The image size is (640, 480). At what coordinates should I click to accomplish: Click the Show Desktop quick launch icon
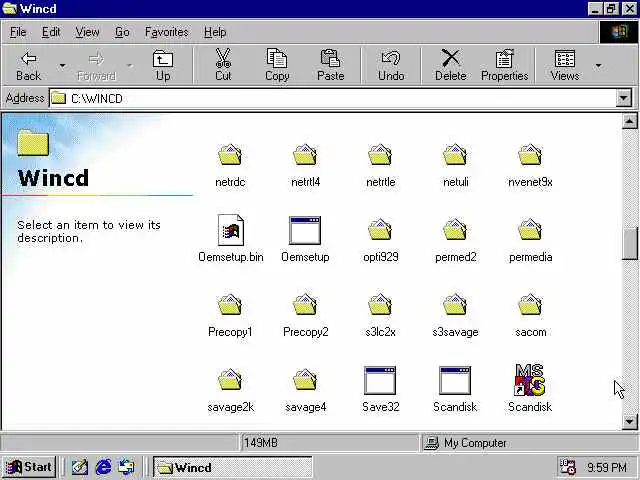click(x=80, y=467)
